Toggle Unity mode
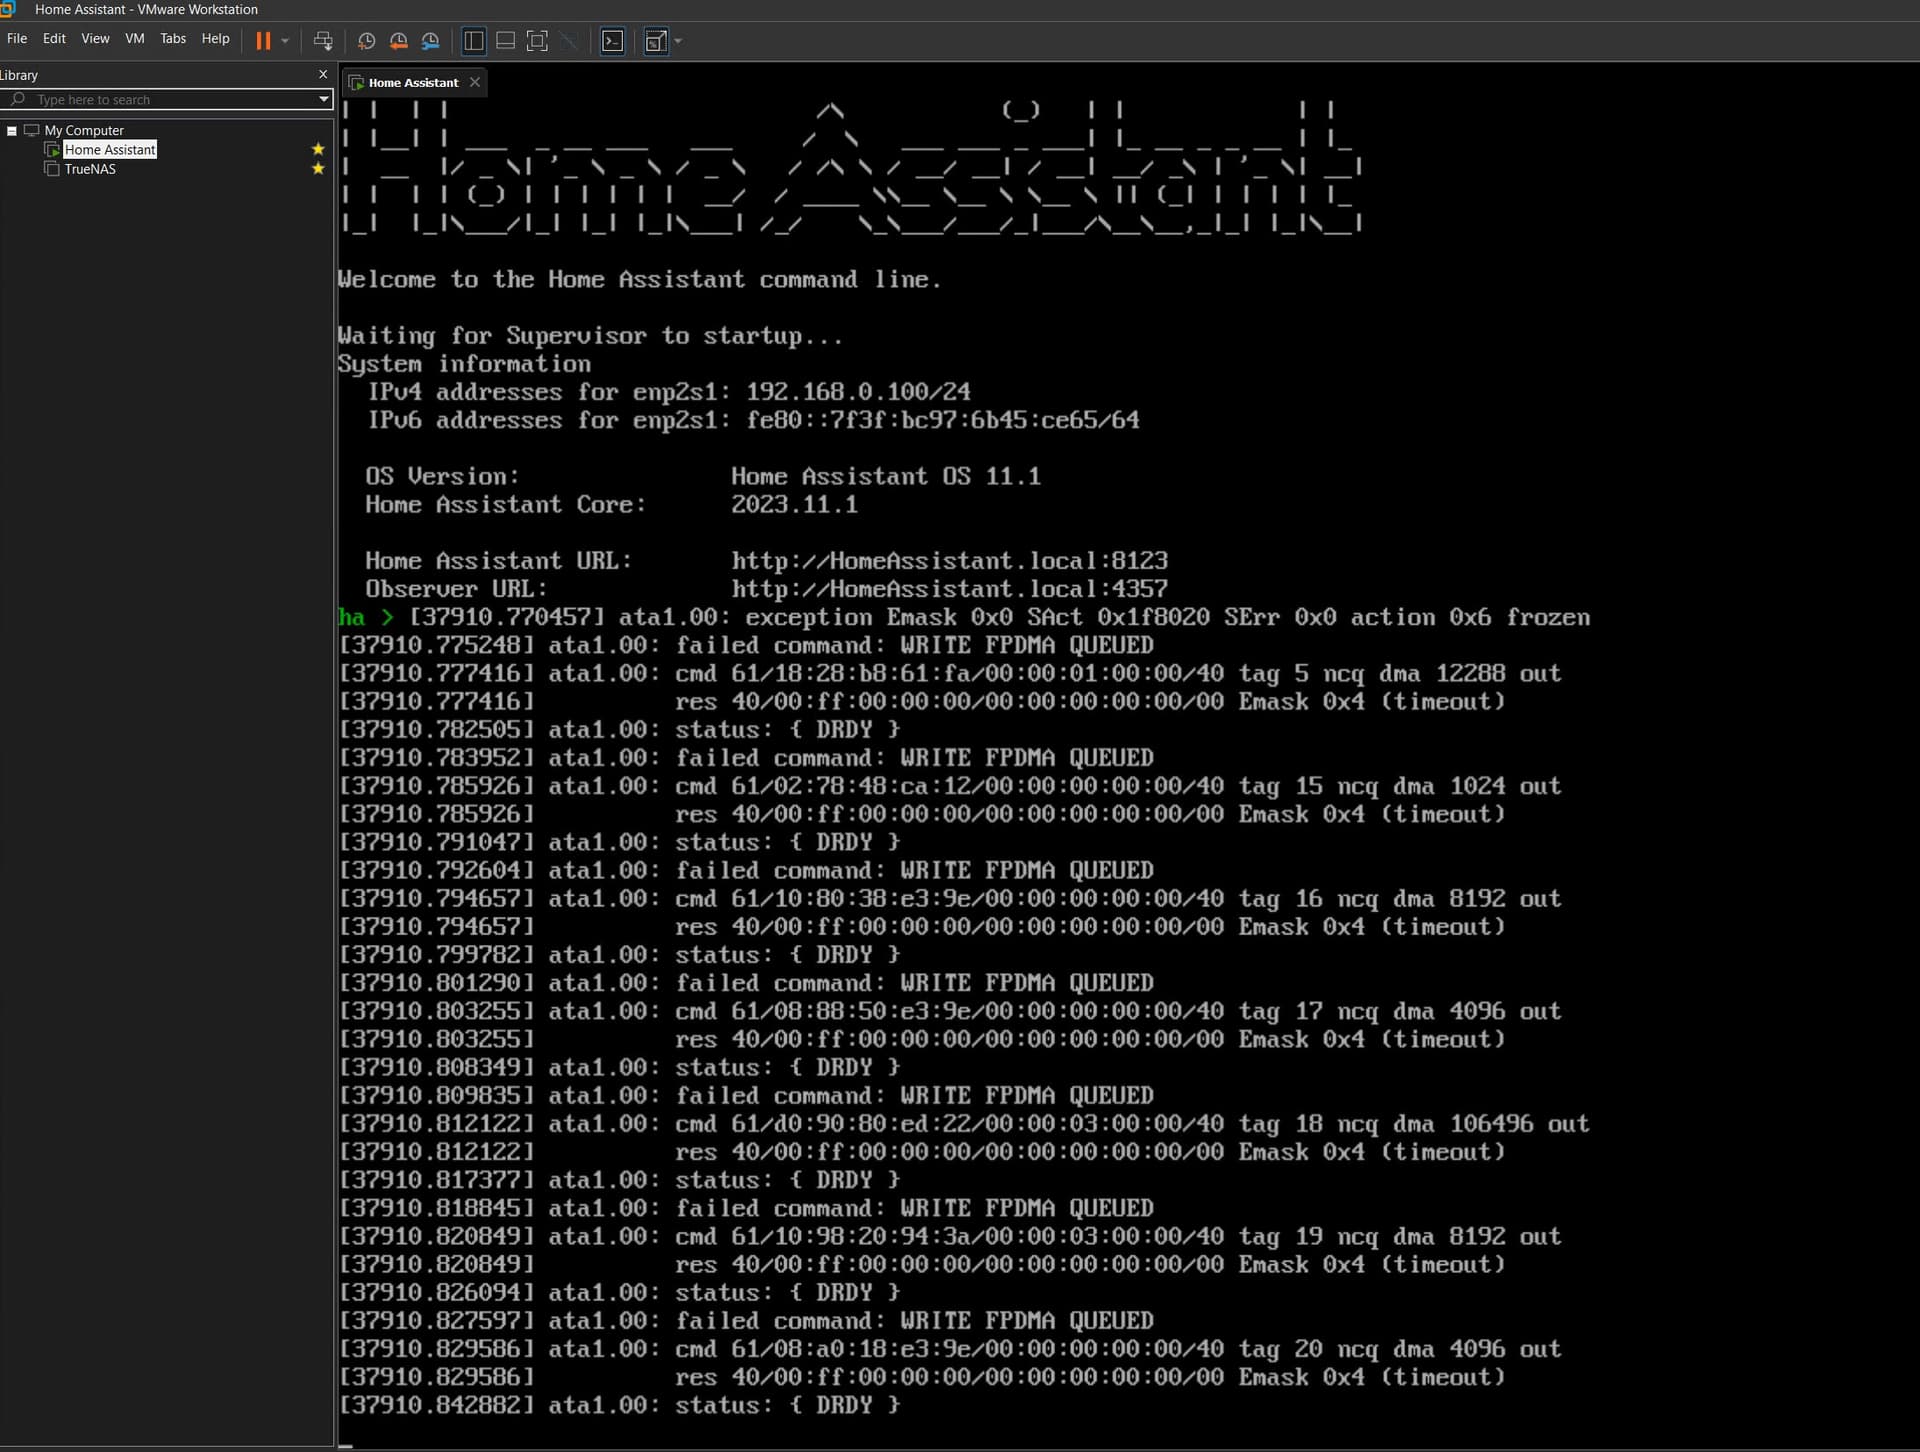The width and height of the screenshot is (1920, 1452). pyautogui.click(x=570, y=41)
